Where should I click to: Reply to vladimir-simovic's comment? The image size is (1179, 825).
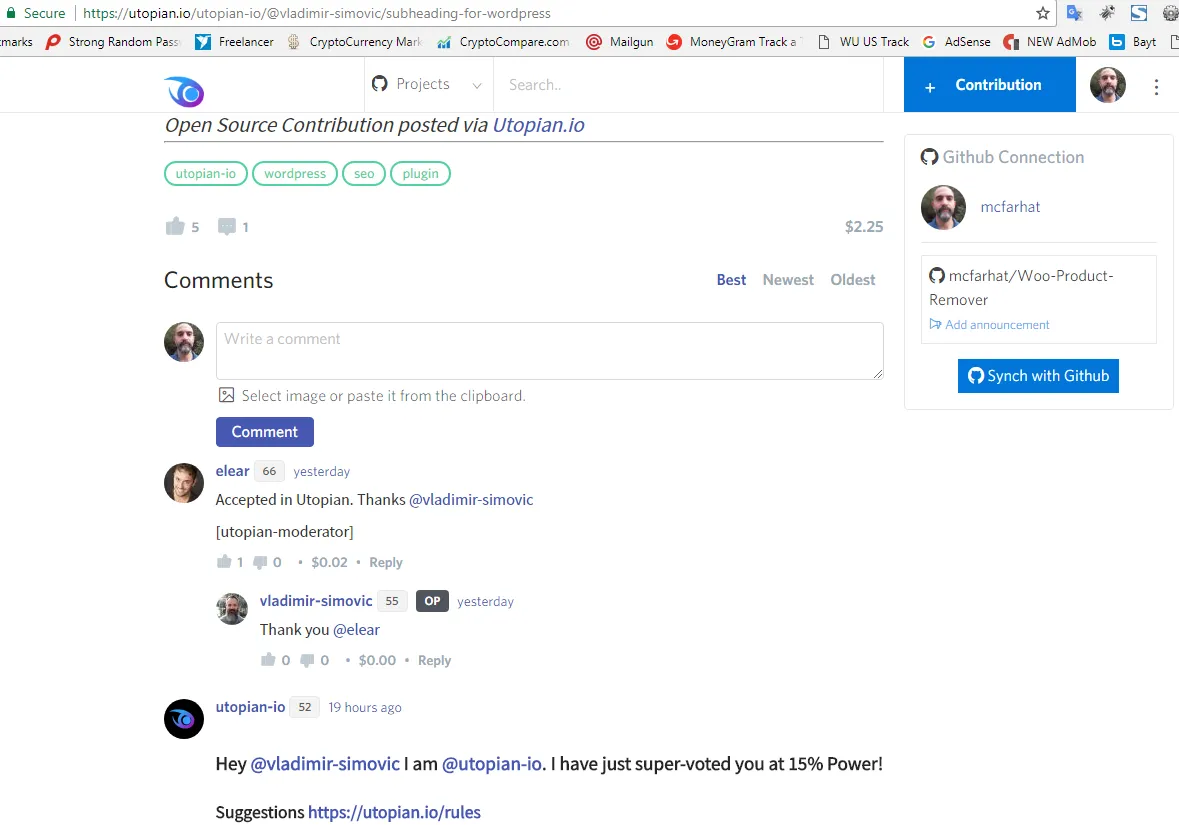click(x=435, y=660)
